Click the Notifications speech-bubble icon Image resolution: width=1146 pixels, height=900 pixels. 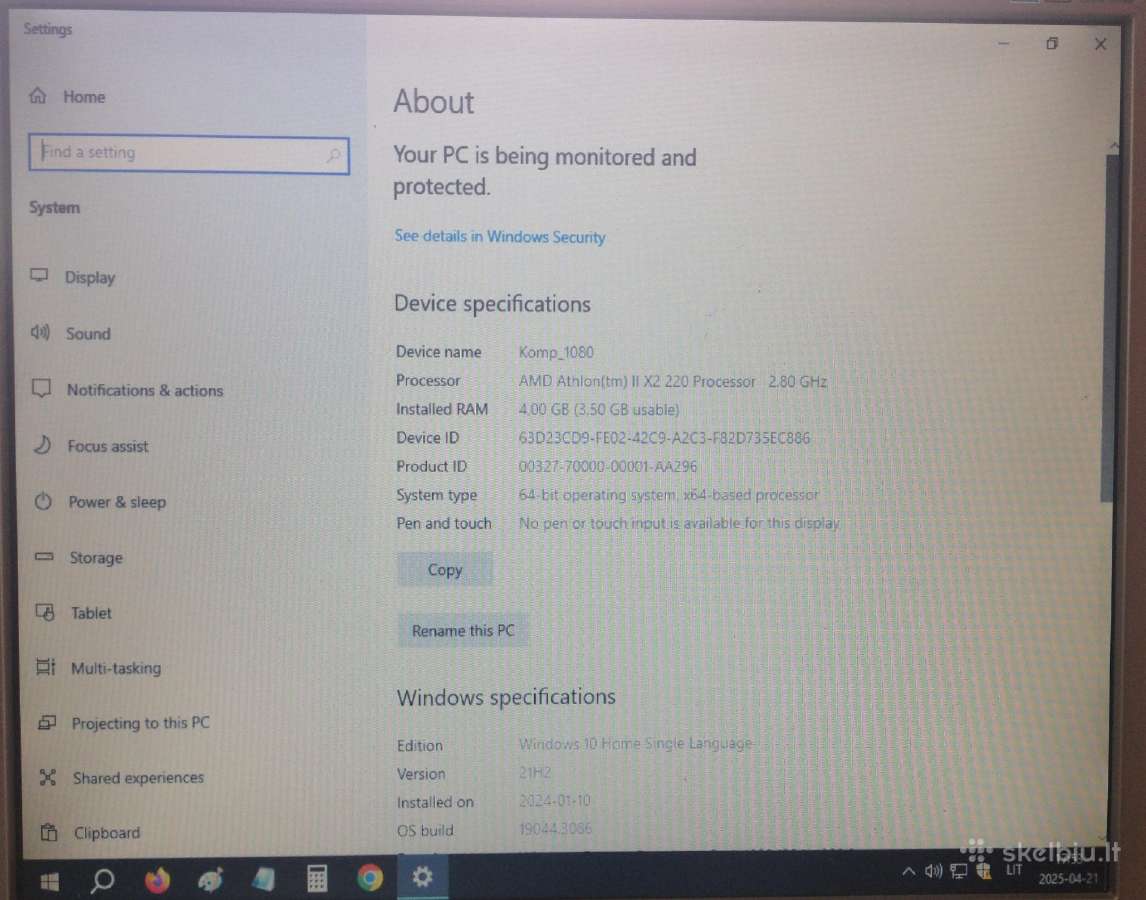coord(41,388)
